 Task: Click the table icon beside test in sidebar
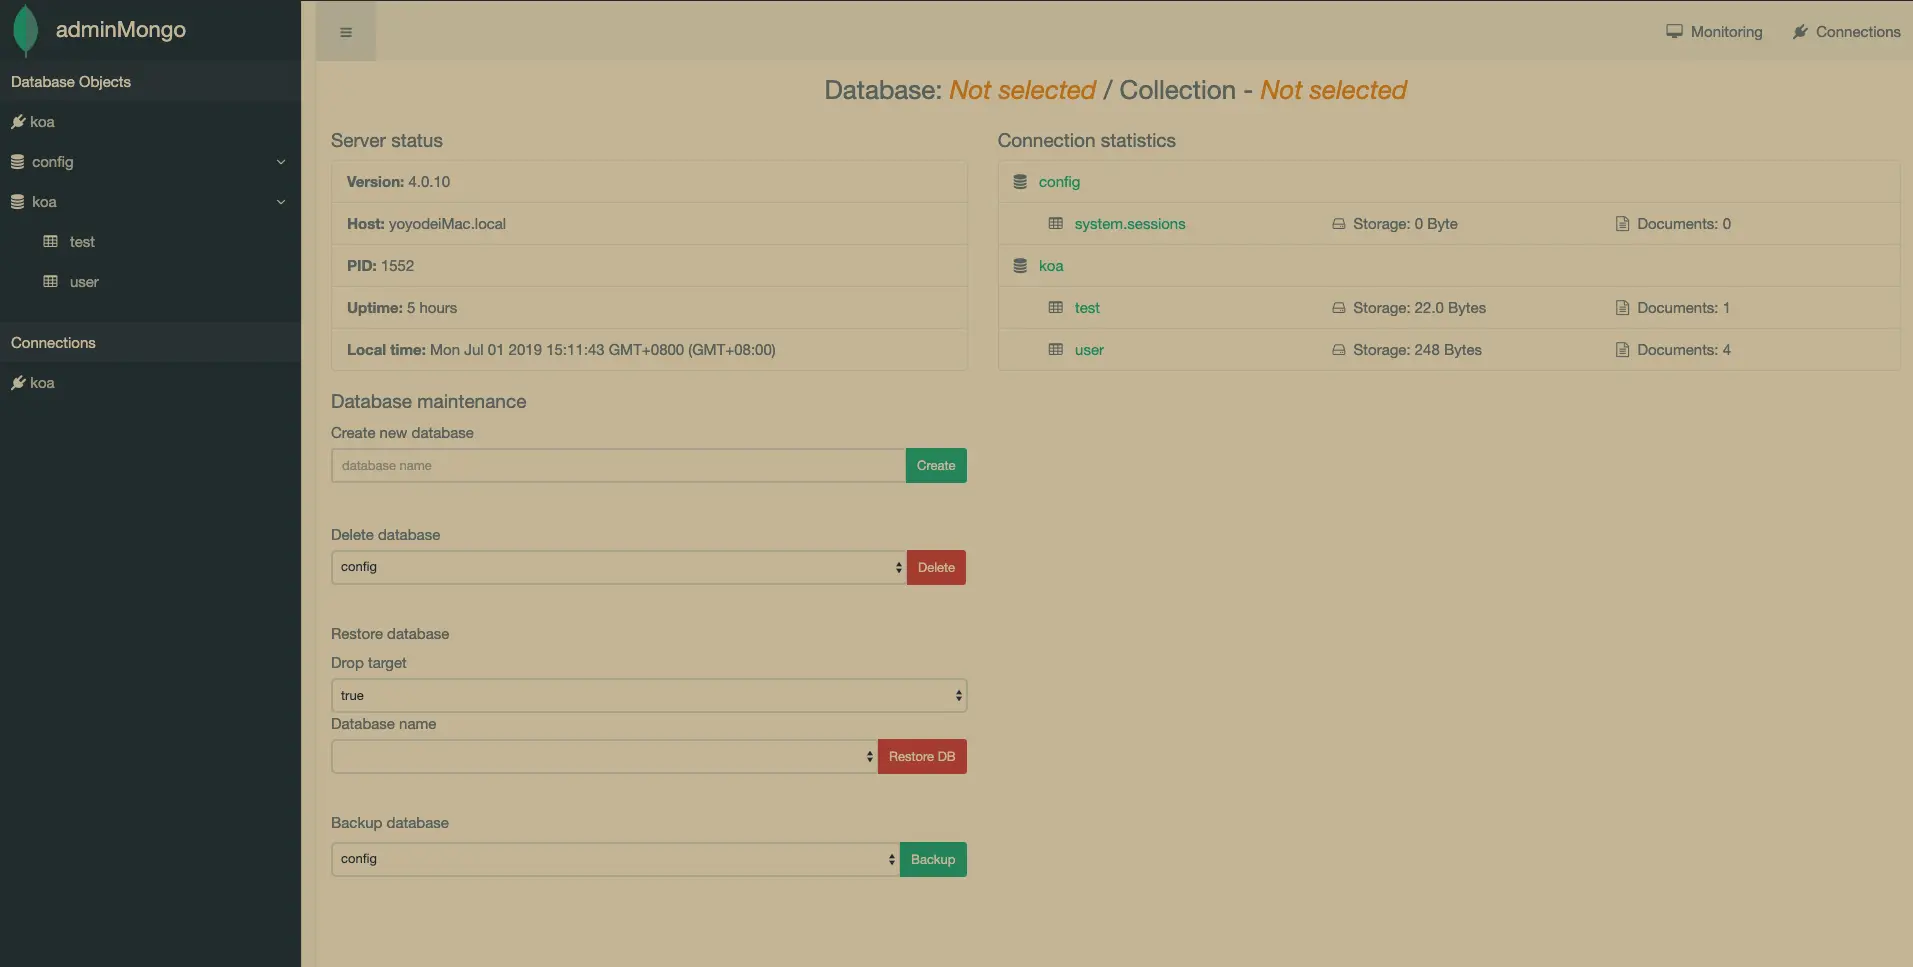(51, 242)
